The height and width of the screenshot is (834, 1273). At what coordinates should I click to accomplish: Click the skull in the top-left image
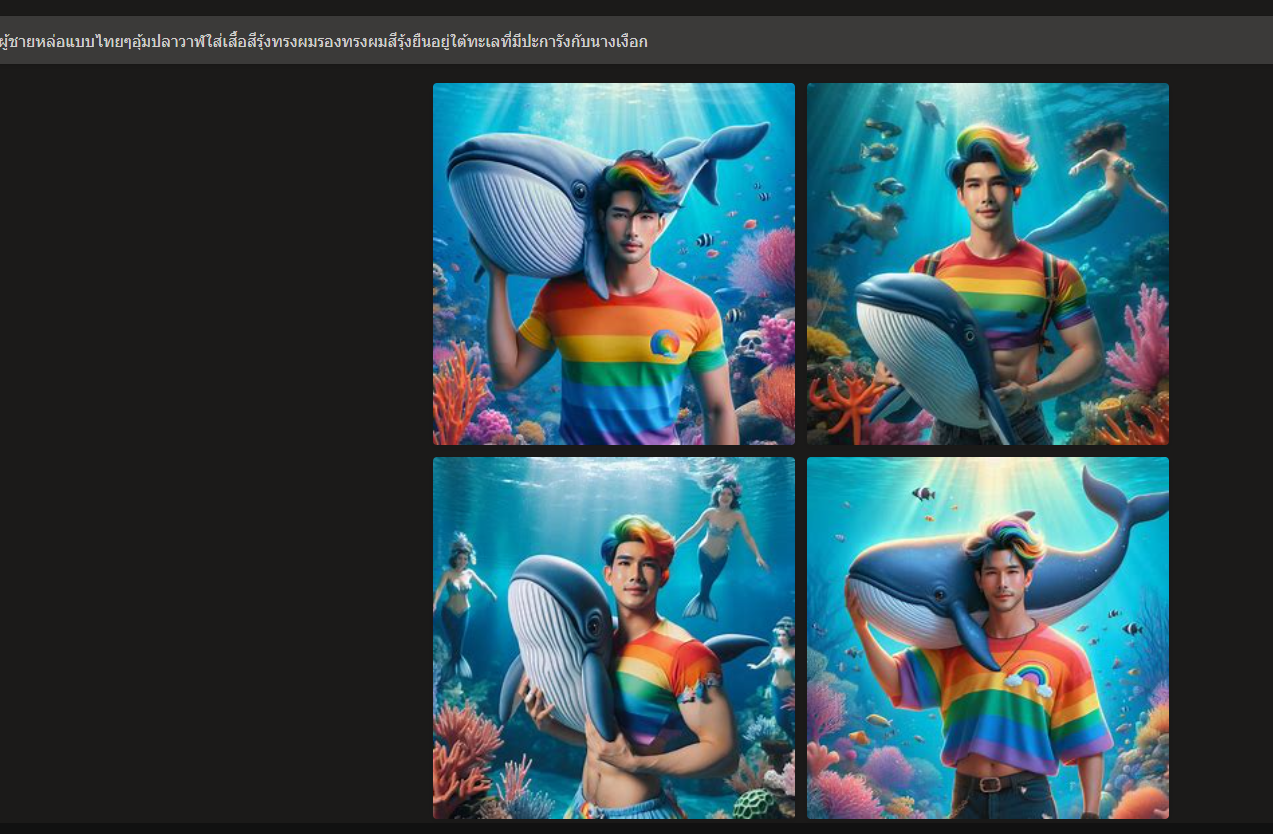coord(750,347)
